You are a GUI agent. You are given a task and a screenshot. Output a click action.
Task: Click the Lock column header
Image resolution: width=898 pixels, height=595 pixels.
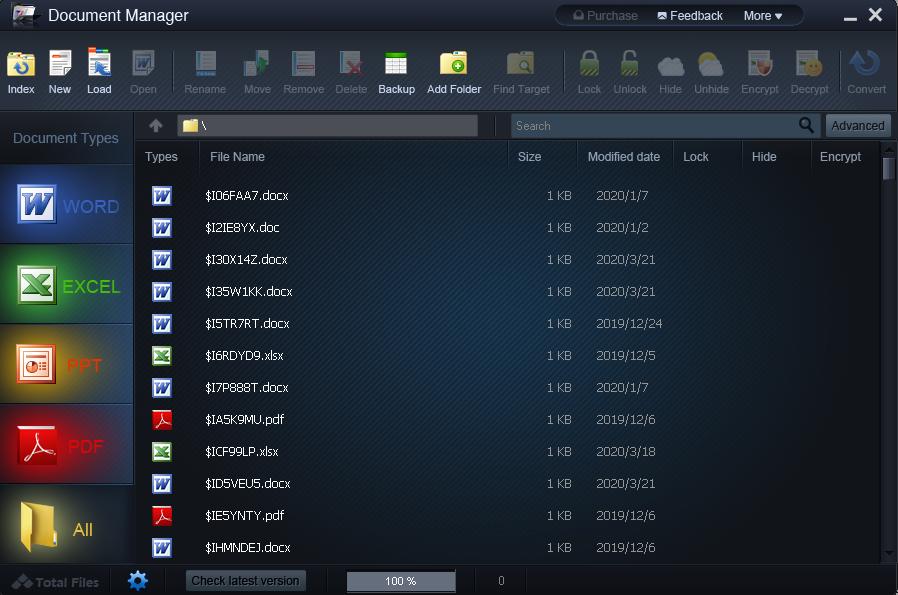[x=695, y=157]
